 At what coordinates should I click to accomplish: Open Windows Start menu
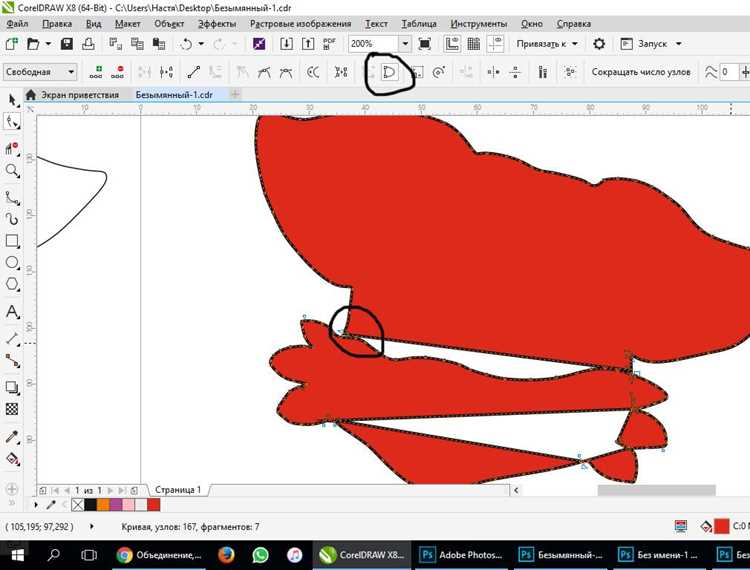(17, 555)
